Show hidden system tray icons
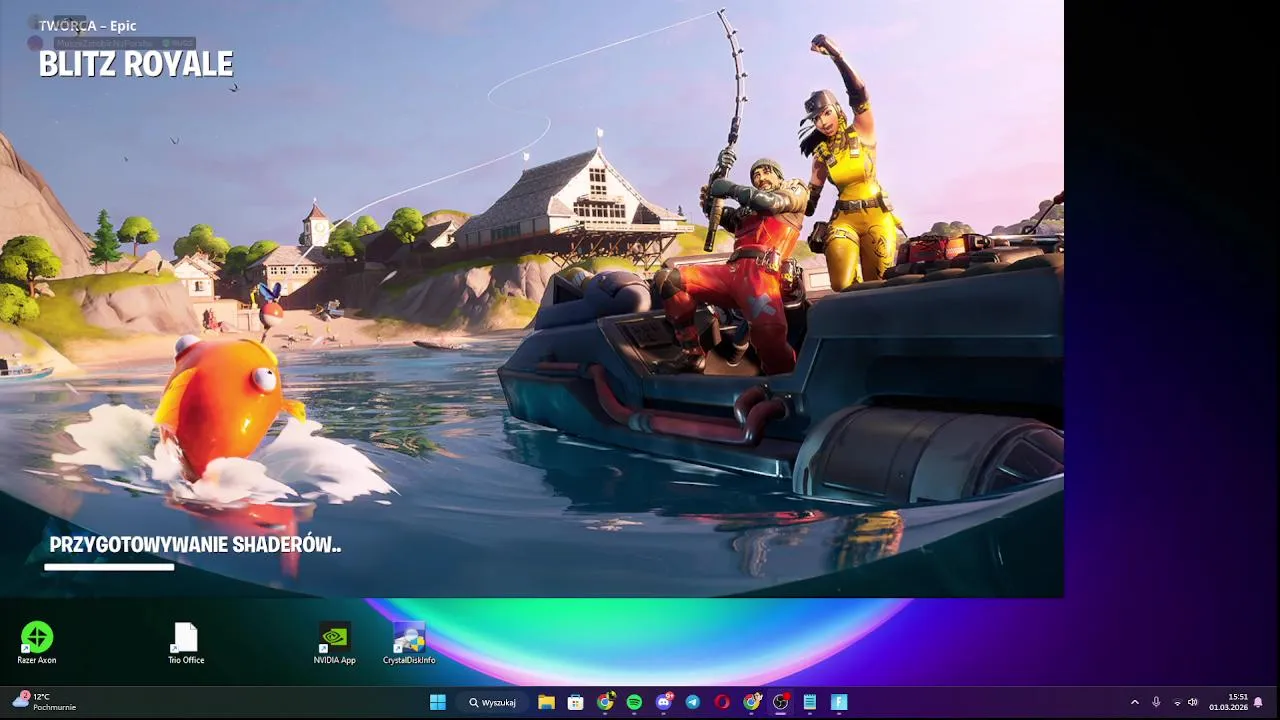This screenshot has height=720, width=1280. [1134, 702]
